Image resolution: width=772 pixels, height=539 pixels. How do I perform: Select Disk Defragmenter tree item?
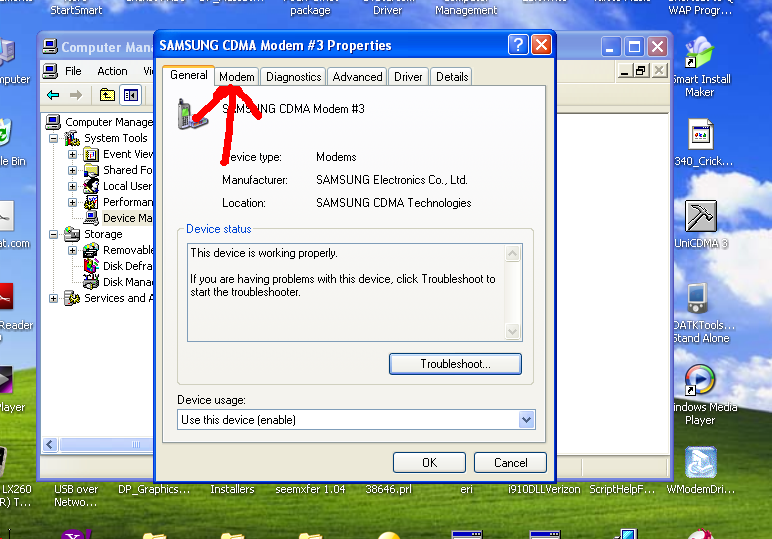pyautogui.click(x=128, y=266)
